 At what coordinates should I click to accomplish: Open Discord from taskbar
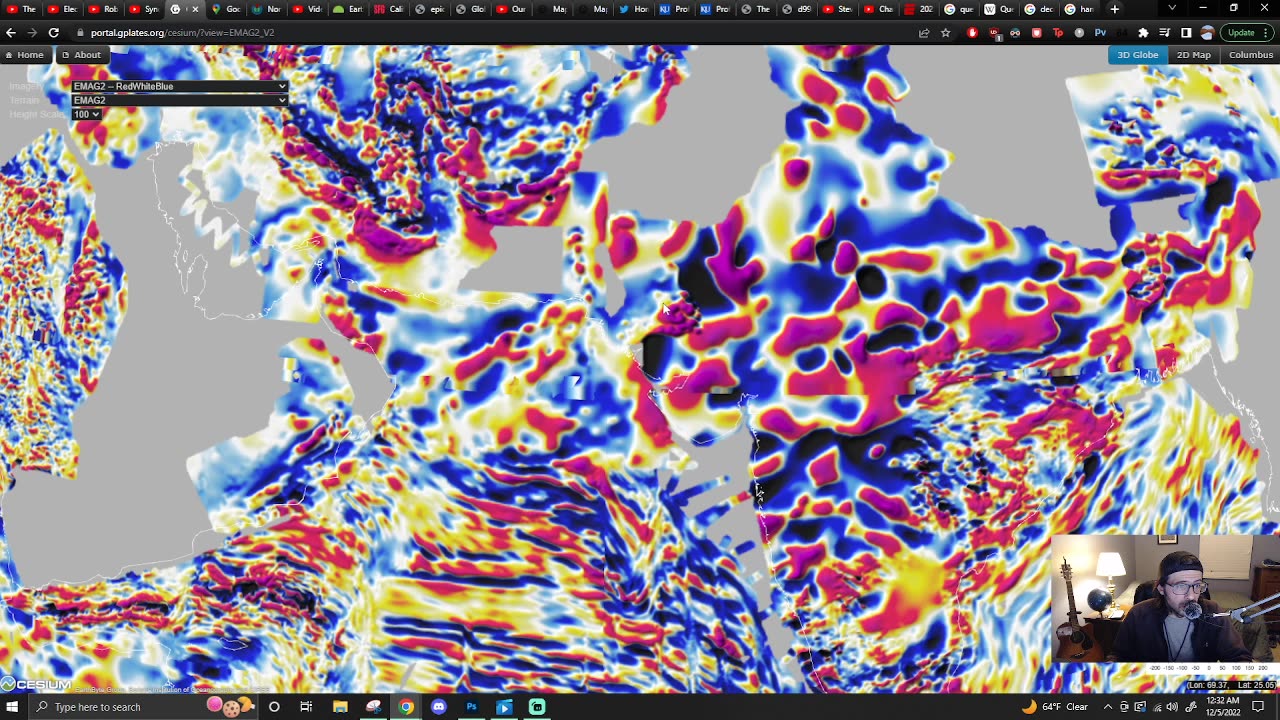pos(439,707)
